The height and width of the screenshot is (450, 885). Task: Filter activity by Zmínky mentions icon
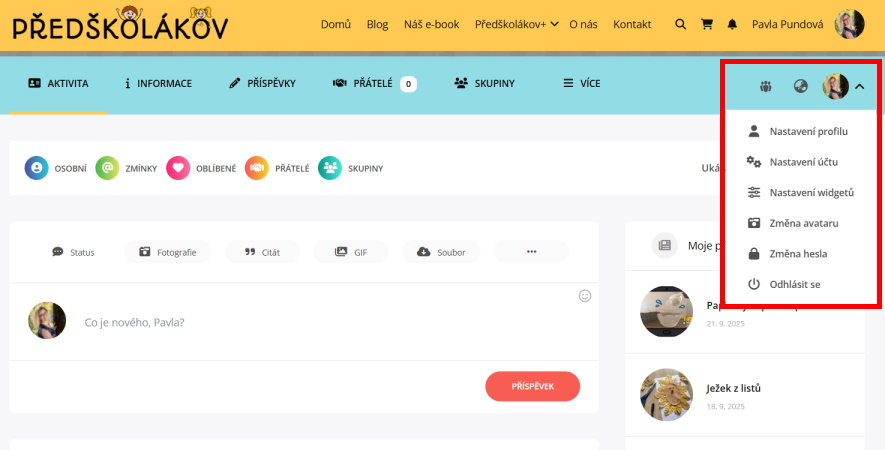pyautogui.click(x=107, y=168)
